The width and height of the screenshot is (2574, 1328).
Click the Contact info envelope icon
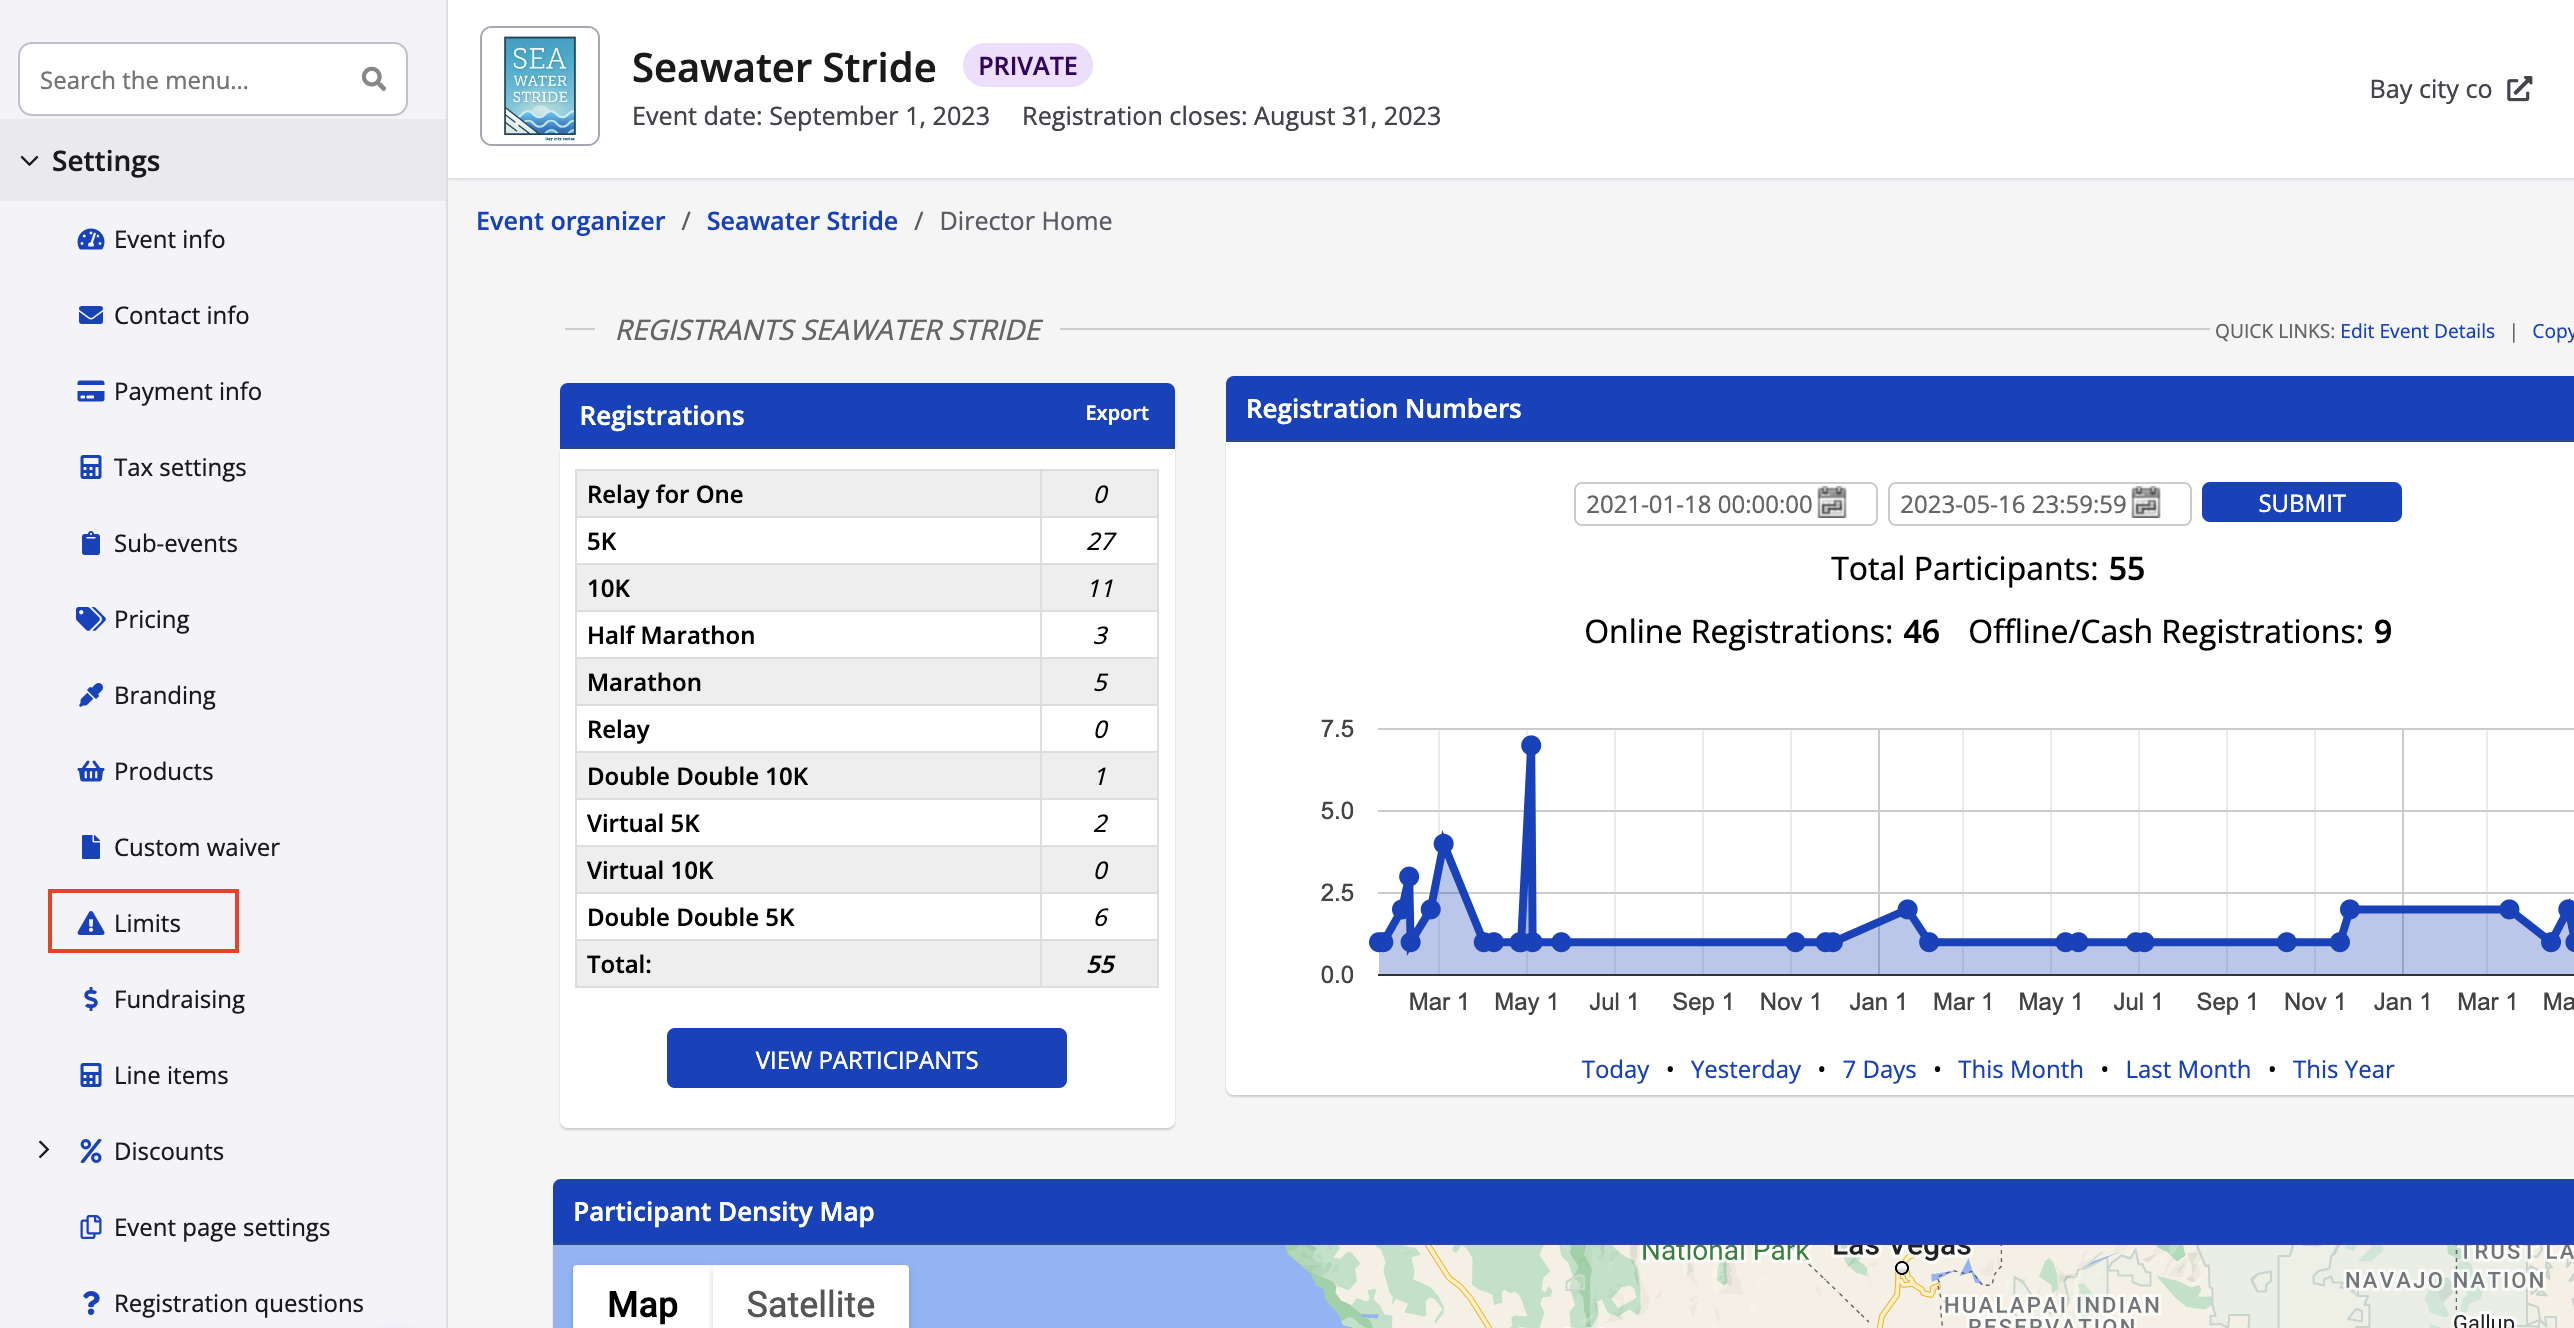click(x=90, y=315)
